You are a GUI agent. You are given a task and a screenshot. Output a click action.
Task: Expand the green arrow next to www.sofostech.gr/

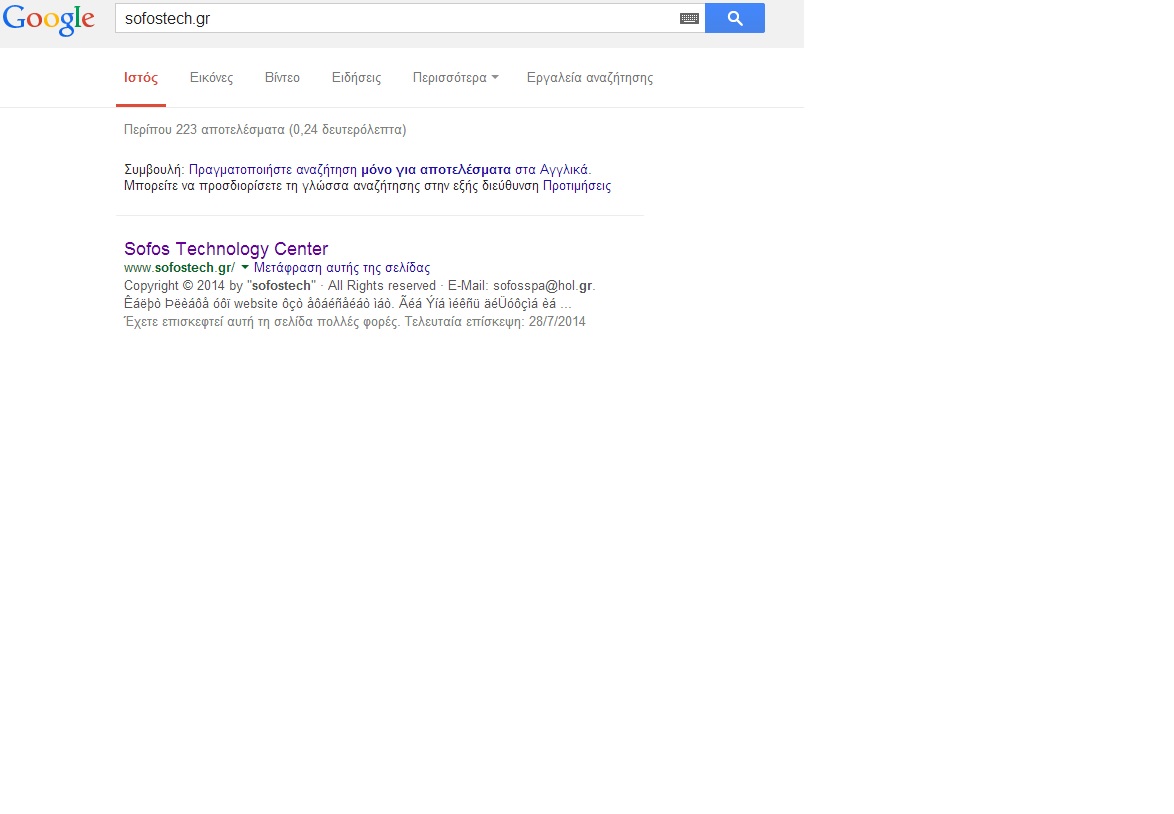[x=245, y=267]
